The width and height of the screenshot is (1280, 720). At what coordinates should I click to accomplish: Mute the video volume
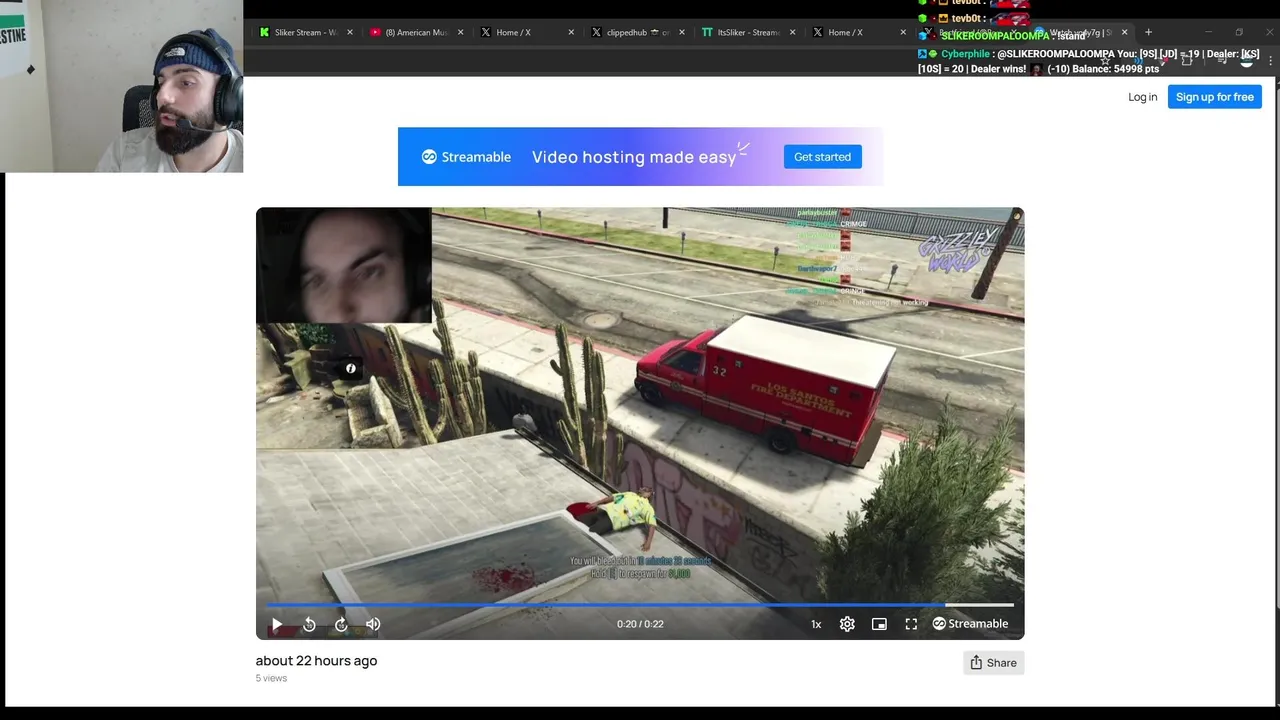(373, 624)
